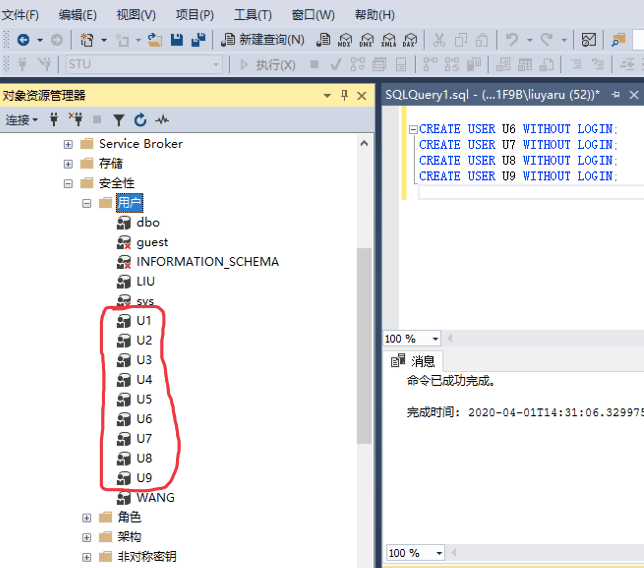Select the guest user

click(152, 242)
